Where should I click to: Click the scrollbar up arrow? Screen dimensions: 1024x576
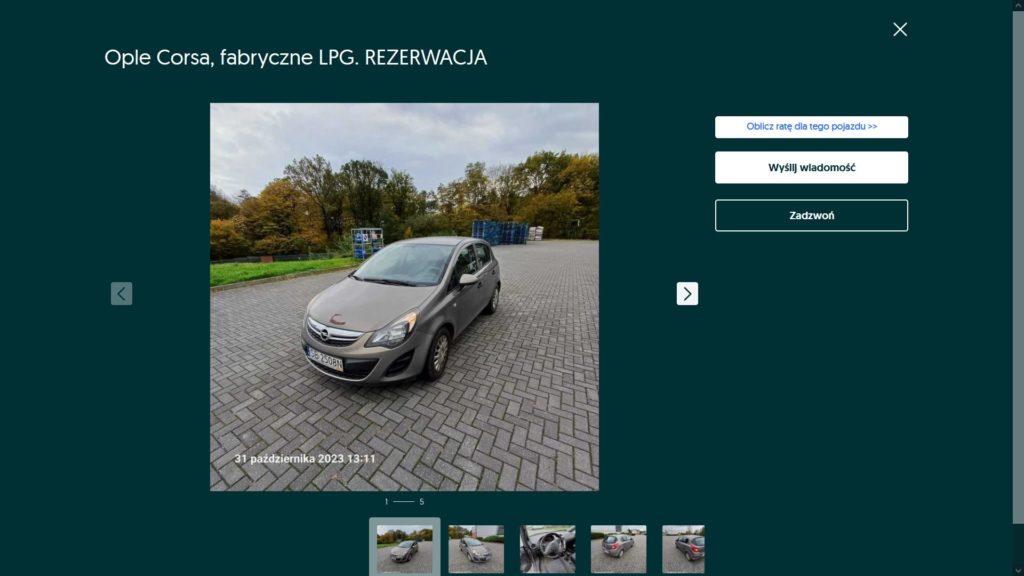coord(1018,5)
